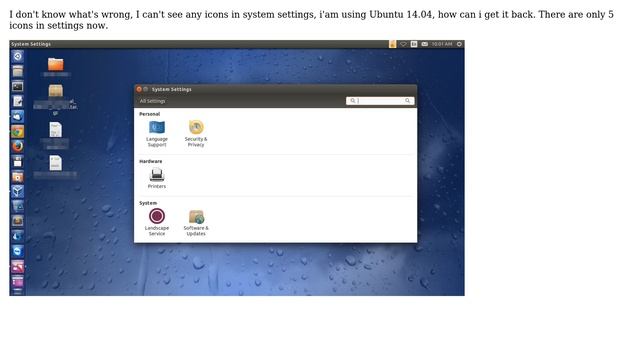Select the tar archive file on desktop
This screenshot has width=640, height=360.
pyautogui.click(x=56, y=91)
